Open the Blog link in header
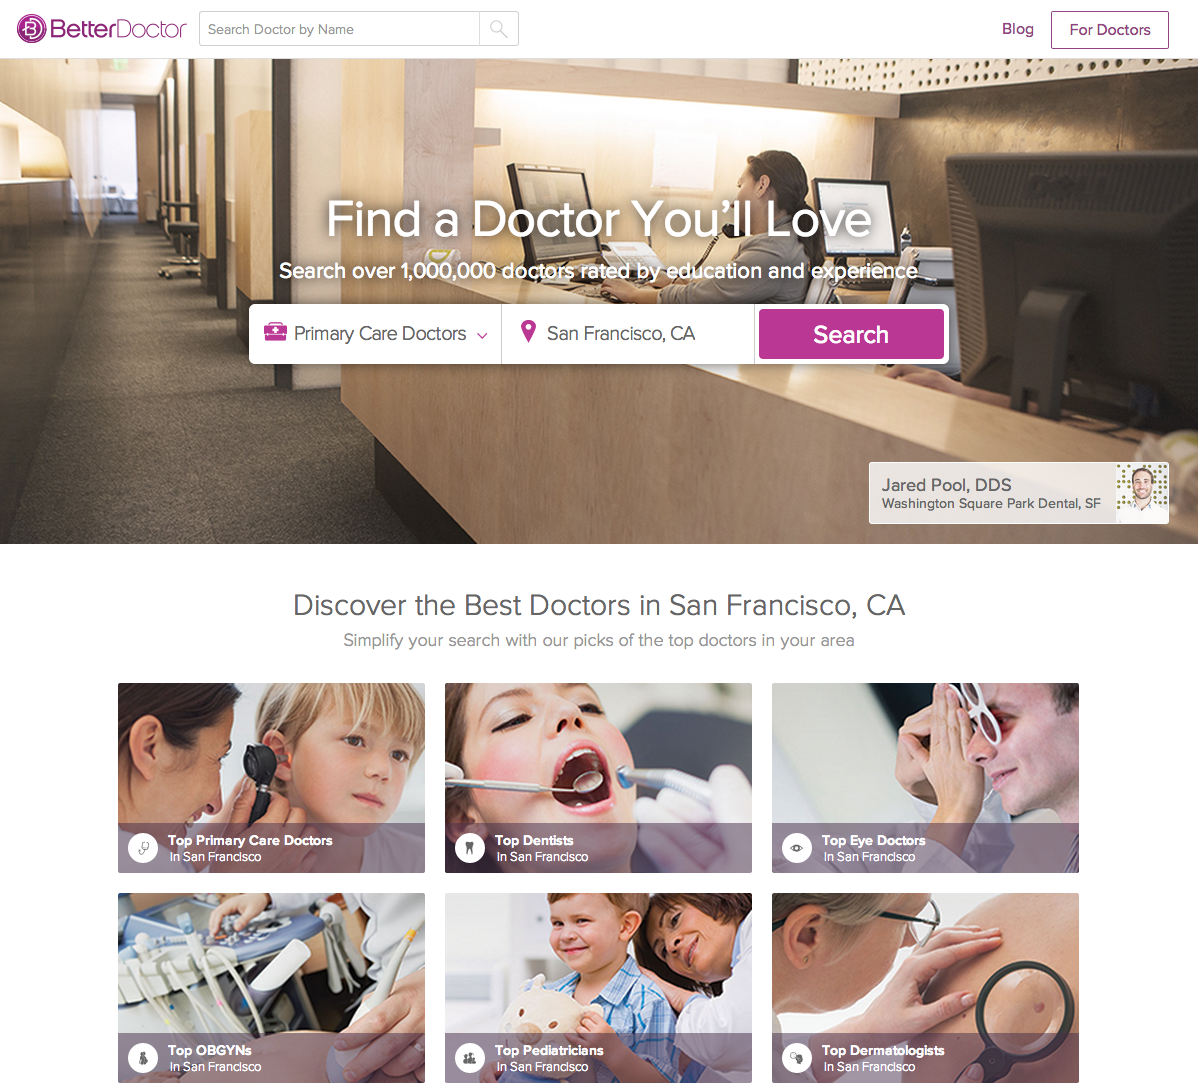 [1018, 29]
